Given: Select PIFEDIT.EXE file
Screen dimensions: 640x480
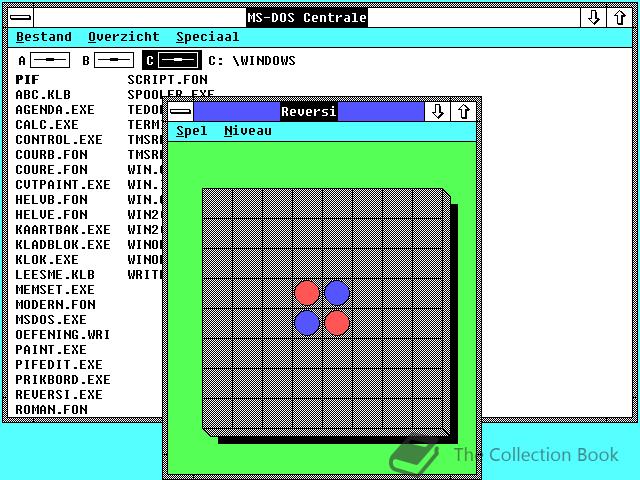Looking at the screenshot, I should [59, 364].
